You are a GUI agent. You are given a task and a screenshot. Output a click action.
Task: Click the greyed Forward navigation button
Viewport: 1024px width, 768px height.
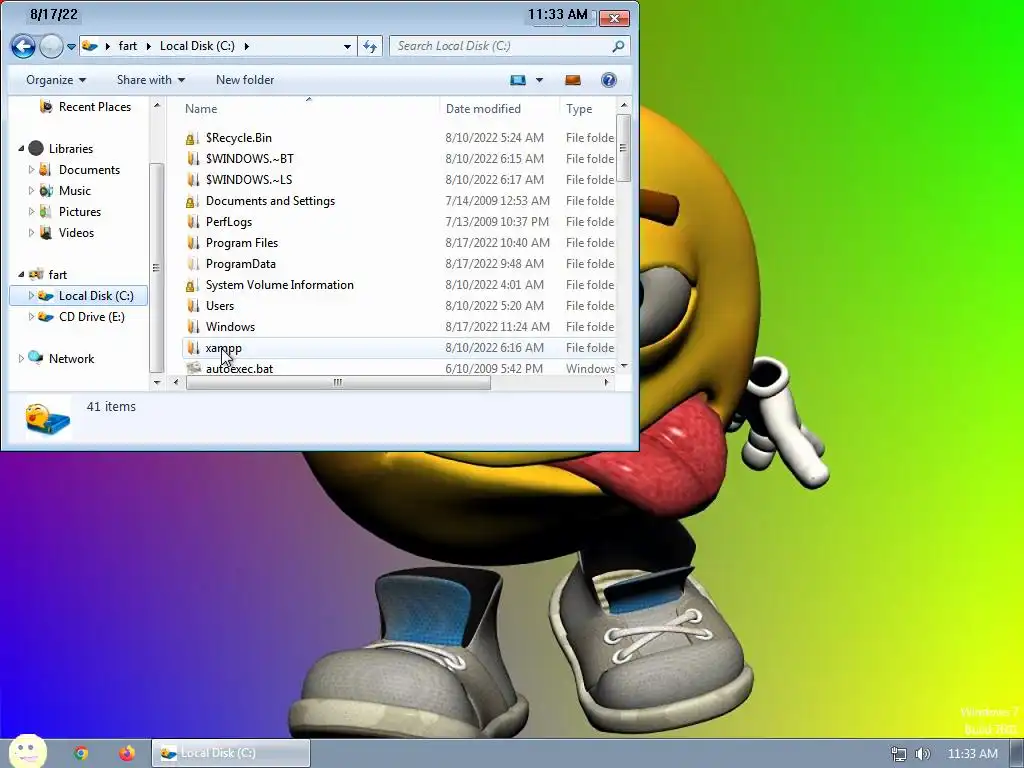51,46
